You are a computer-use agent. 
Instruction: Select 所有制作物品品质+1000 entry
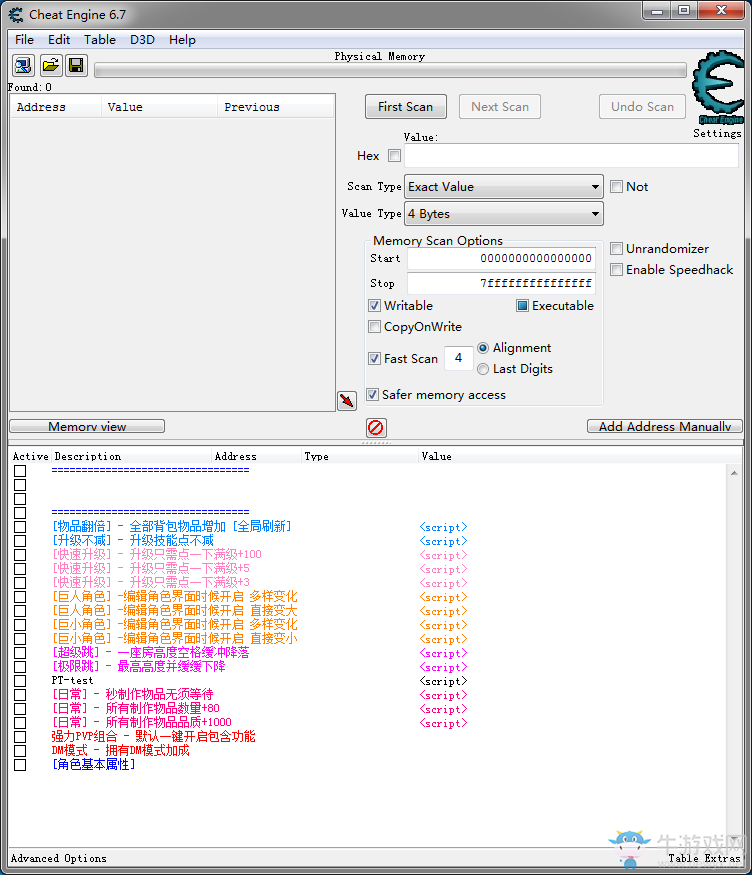pyautogui.click(x=142, y=723)
